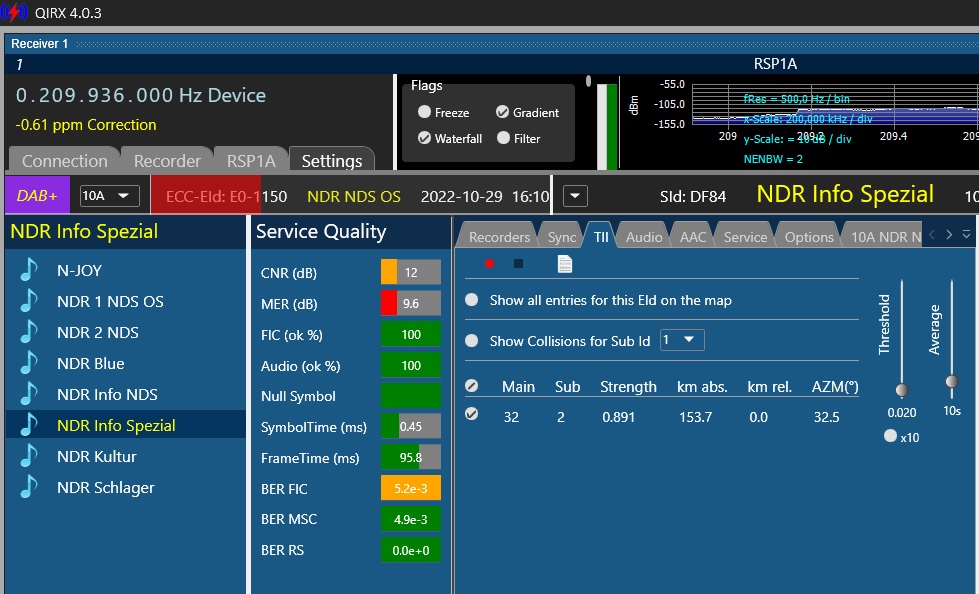Open the Audio tab
Screen dimensions: 979x594
pyautogui.click(x=644, y=237)
